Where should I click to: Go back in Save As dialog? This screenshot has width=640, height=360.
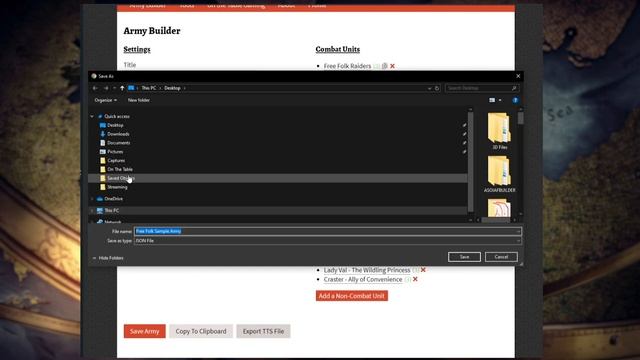tap(95, 88)
